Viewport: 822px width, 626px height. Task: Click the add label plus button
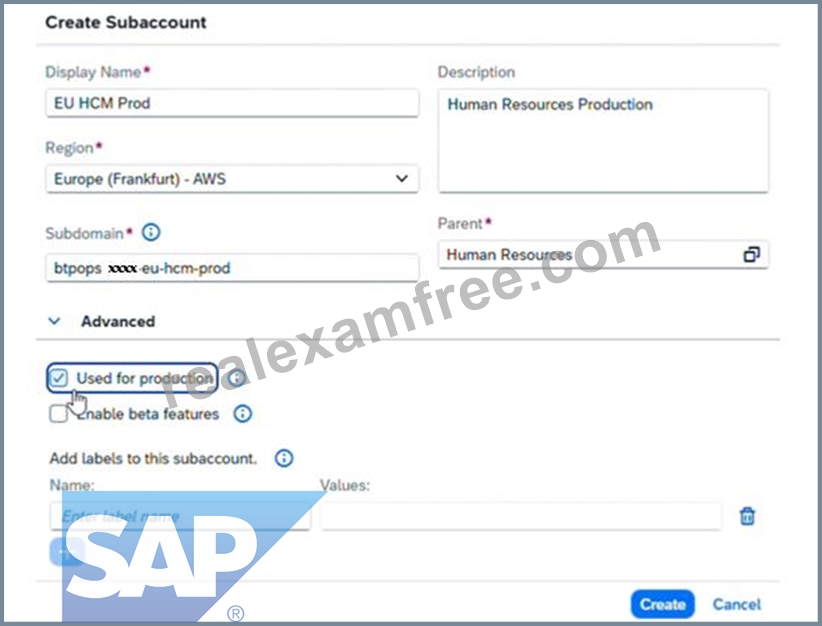pyautogui.click(x=67, y=553)
